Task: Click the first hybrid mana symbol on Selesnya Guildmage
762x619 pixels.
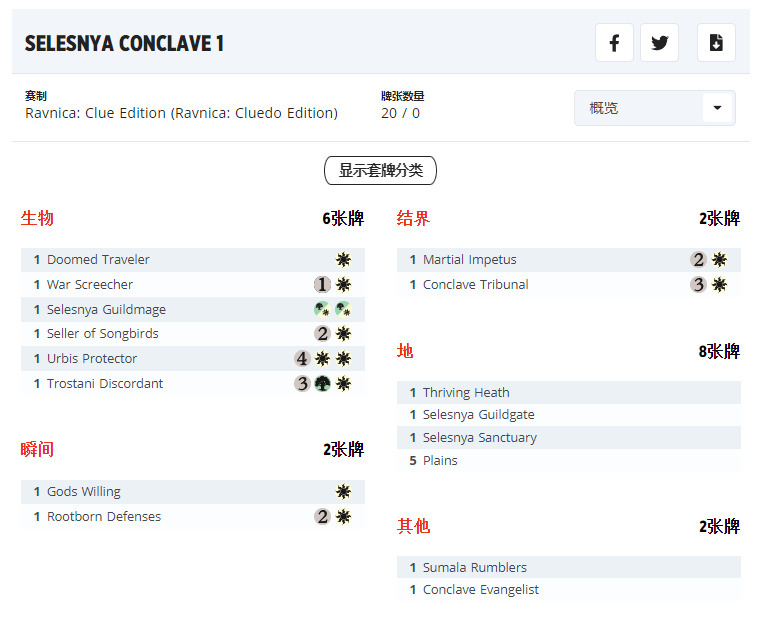Action: coord(321,310)
